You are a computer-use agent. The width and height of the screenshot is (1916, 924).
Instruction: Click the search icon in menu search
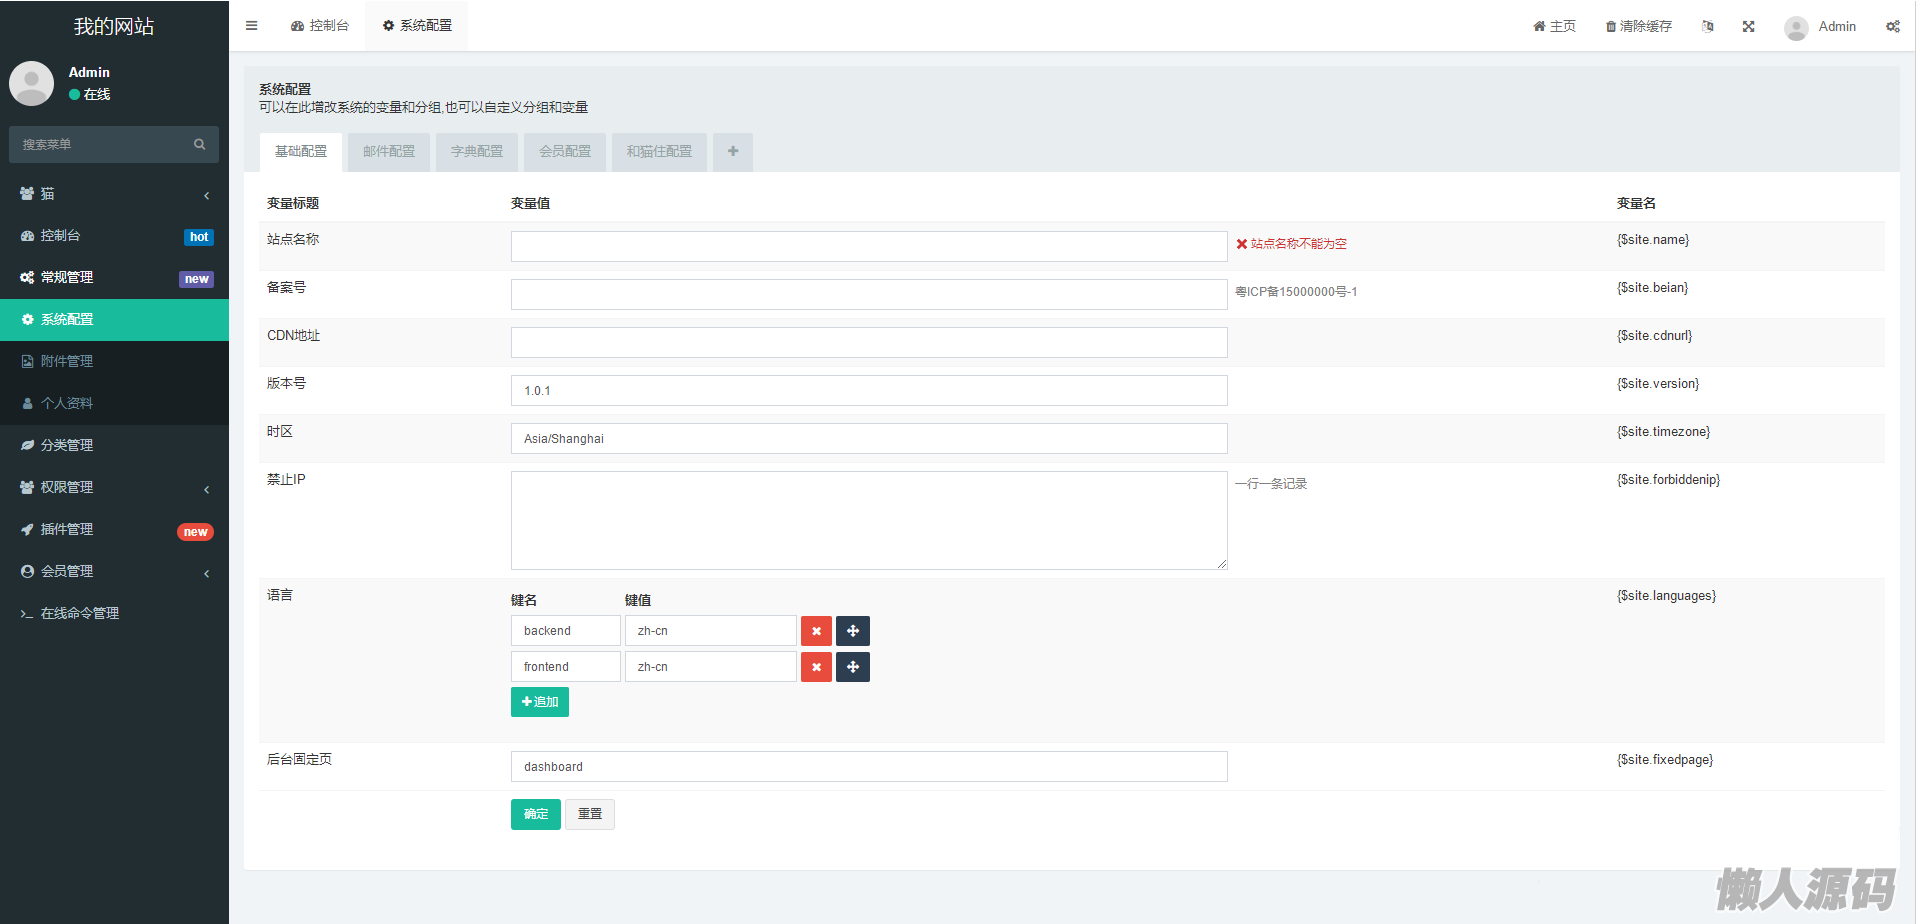tap(200, 145)
